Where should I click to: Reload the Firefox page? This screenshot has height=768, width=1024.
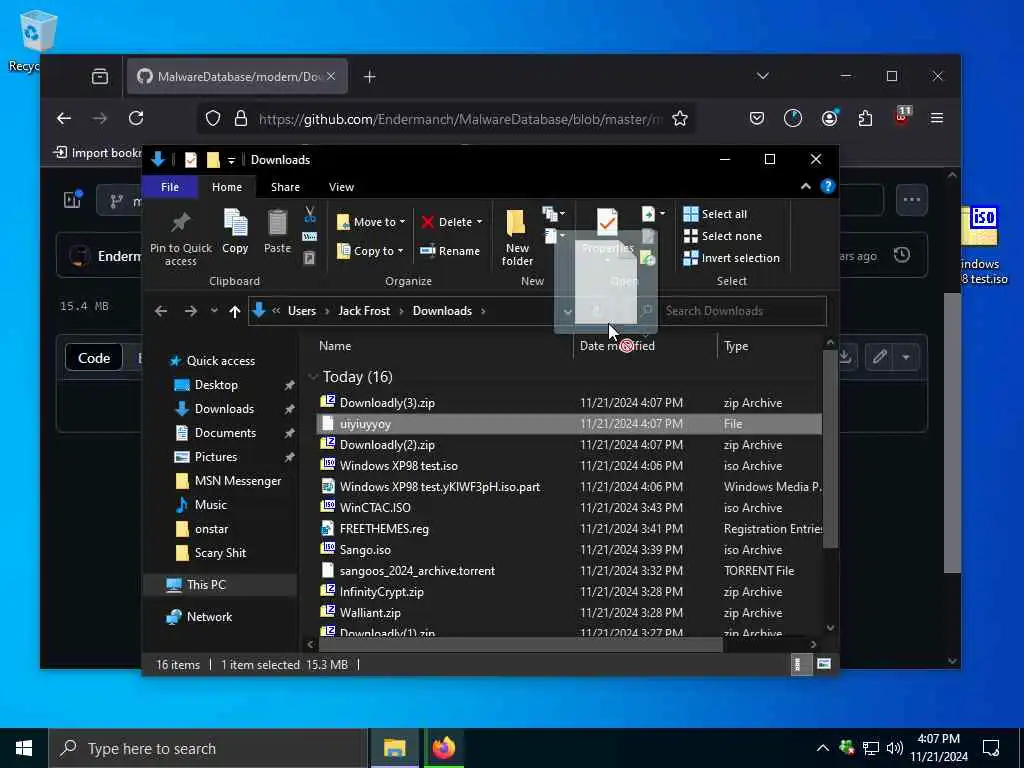tap(136, 118)
